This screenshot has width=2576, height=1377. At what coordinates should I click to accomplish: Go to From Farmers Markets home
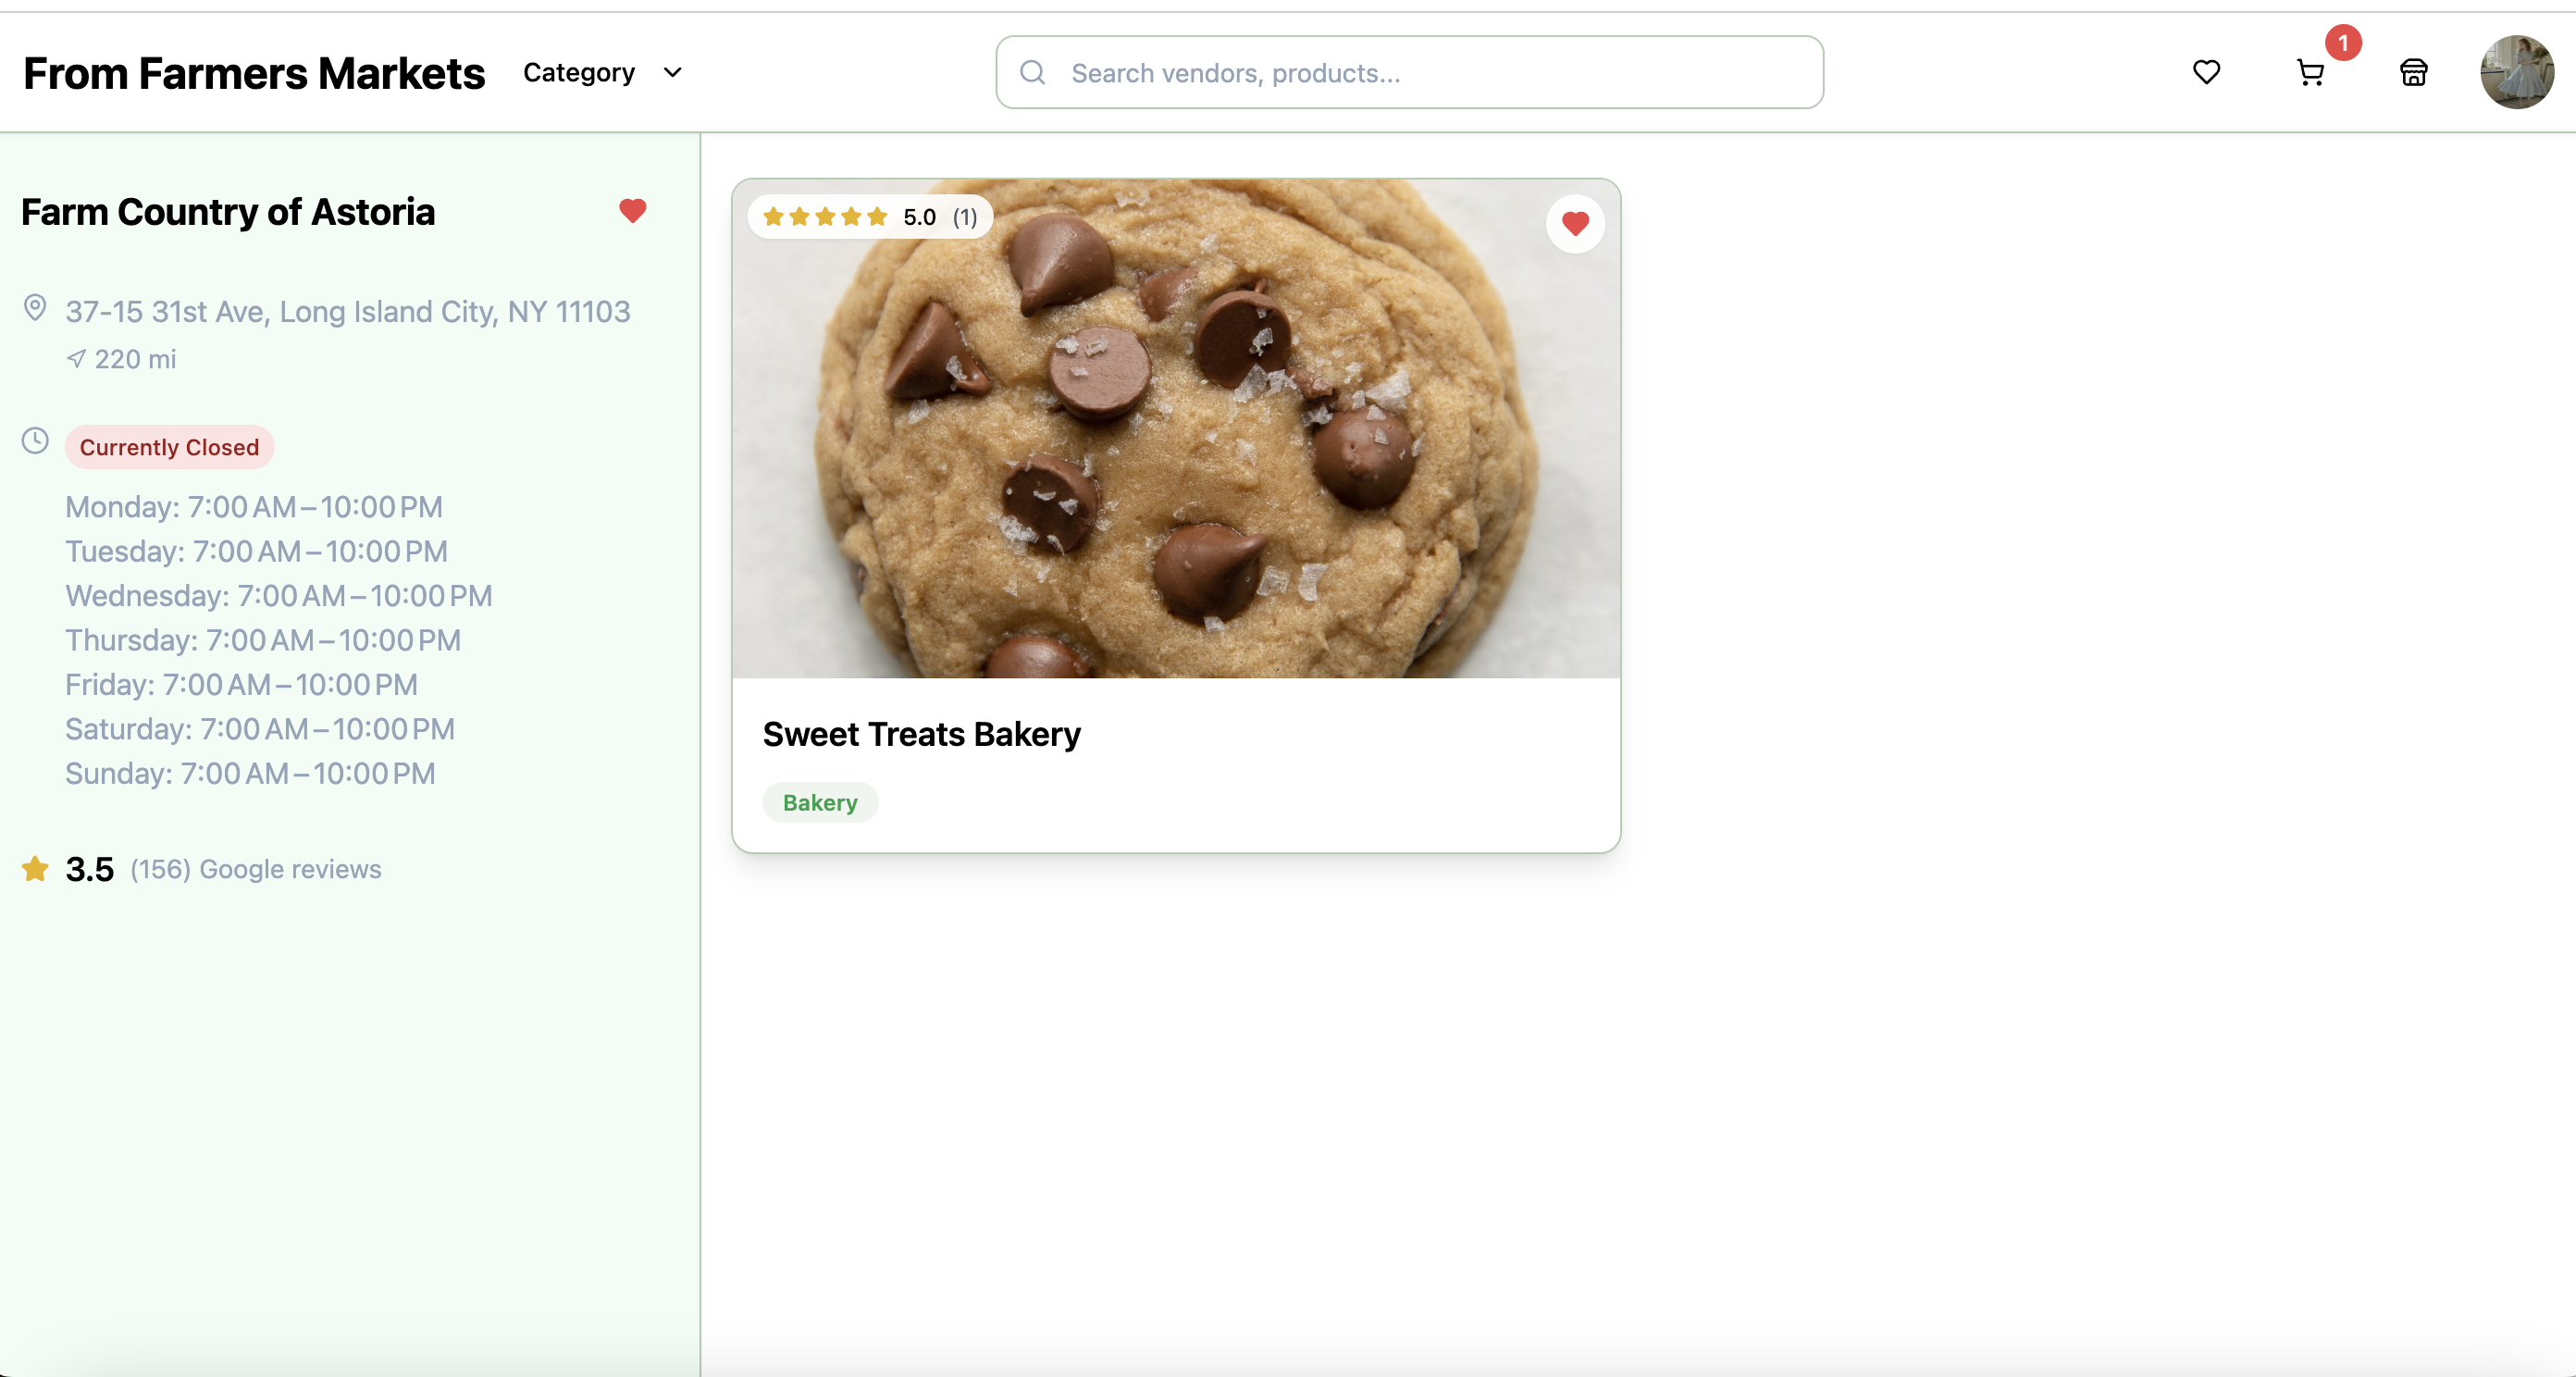tap(254, 73)
